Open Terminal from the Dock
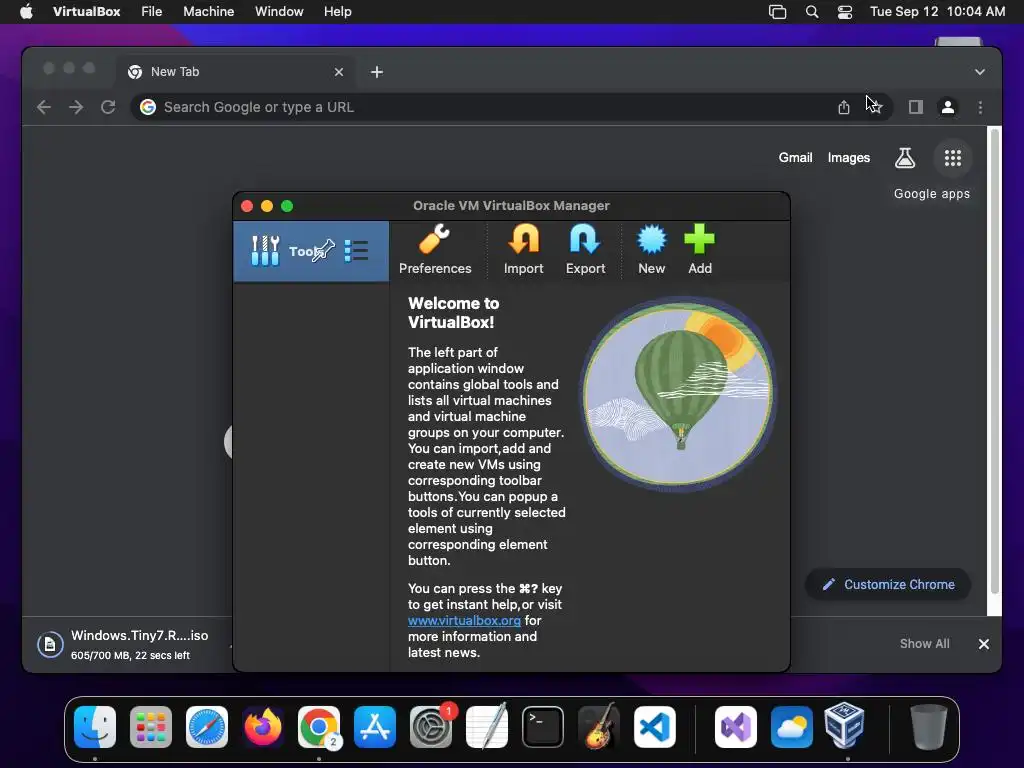Screen dimensions: 1024x768 click(543, 726)
